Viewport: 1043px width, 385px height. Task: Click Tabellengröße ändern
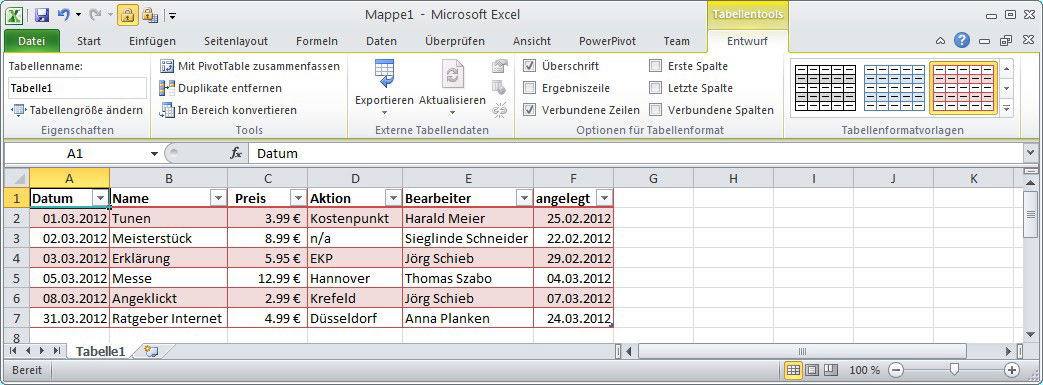[86, 110]
